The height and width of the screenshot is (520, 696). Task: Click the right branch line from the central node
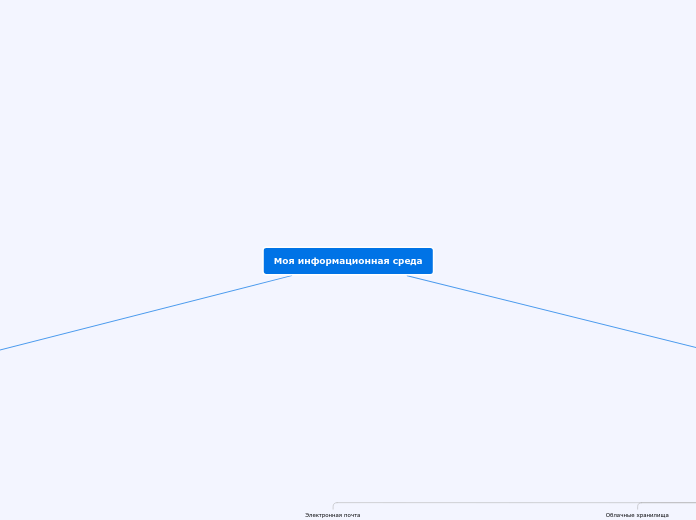coord(550,311)
